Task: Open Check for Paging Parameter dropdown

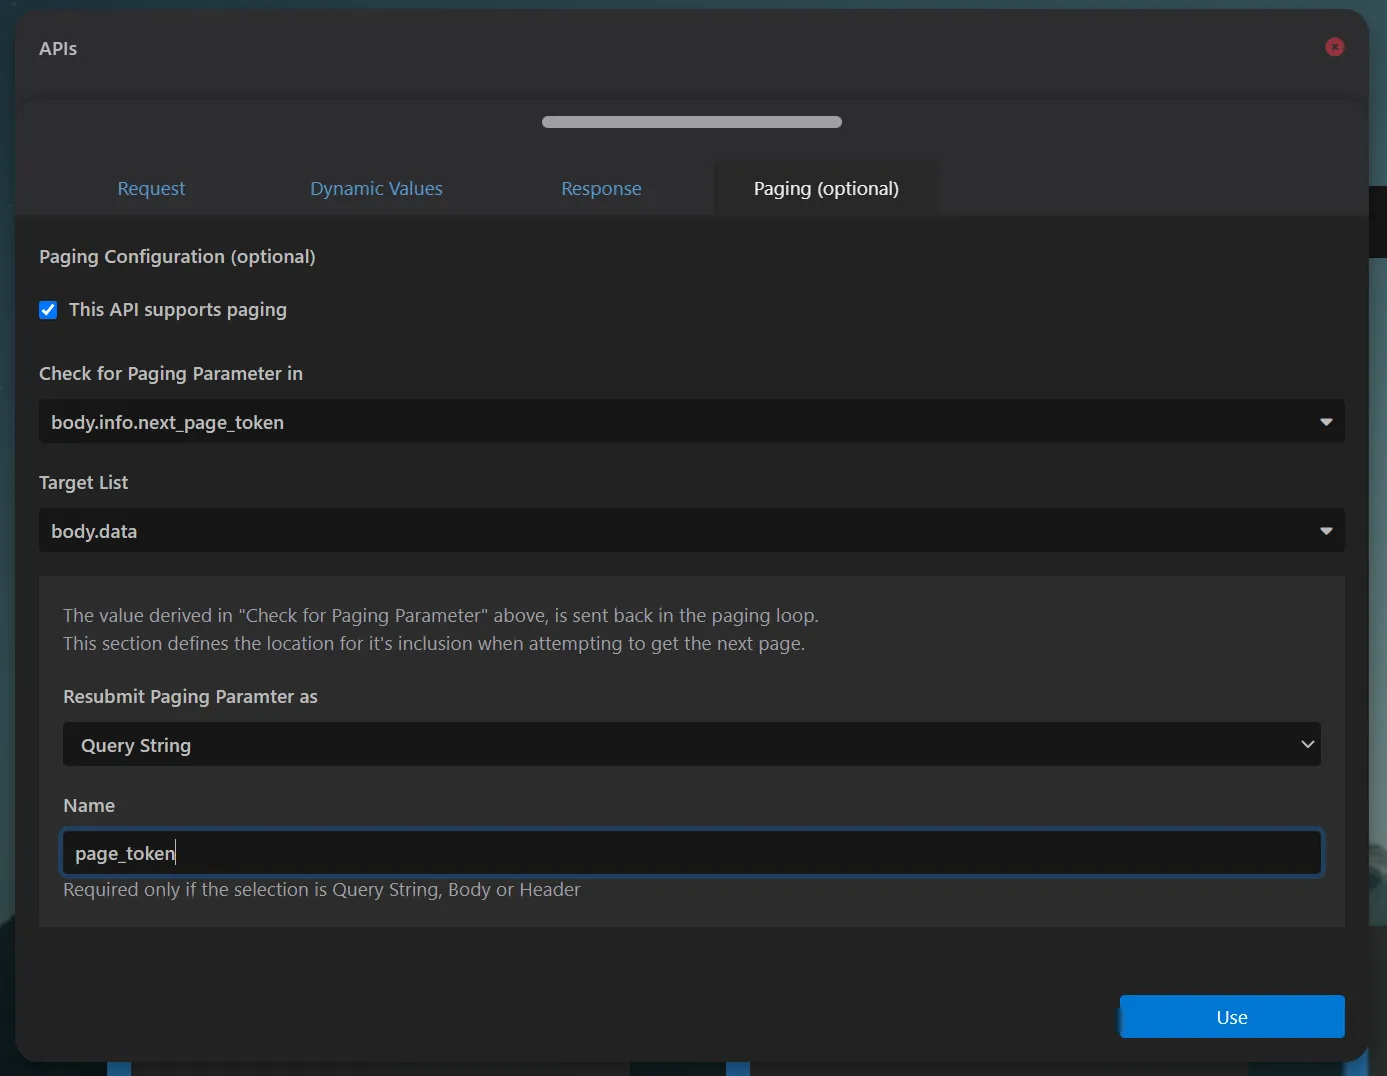Action: point(692,421)
